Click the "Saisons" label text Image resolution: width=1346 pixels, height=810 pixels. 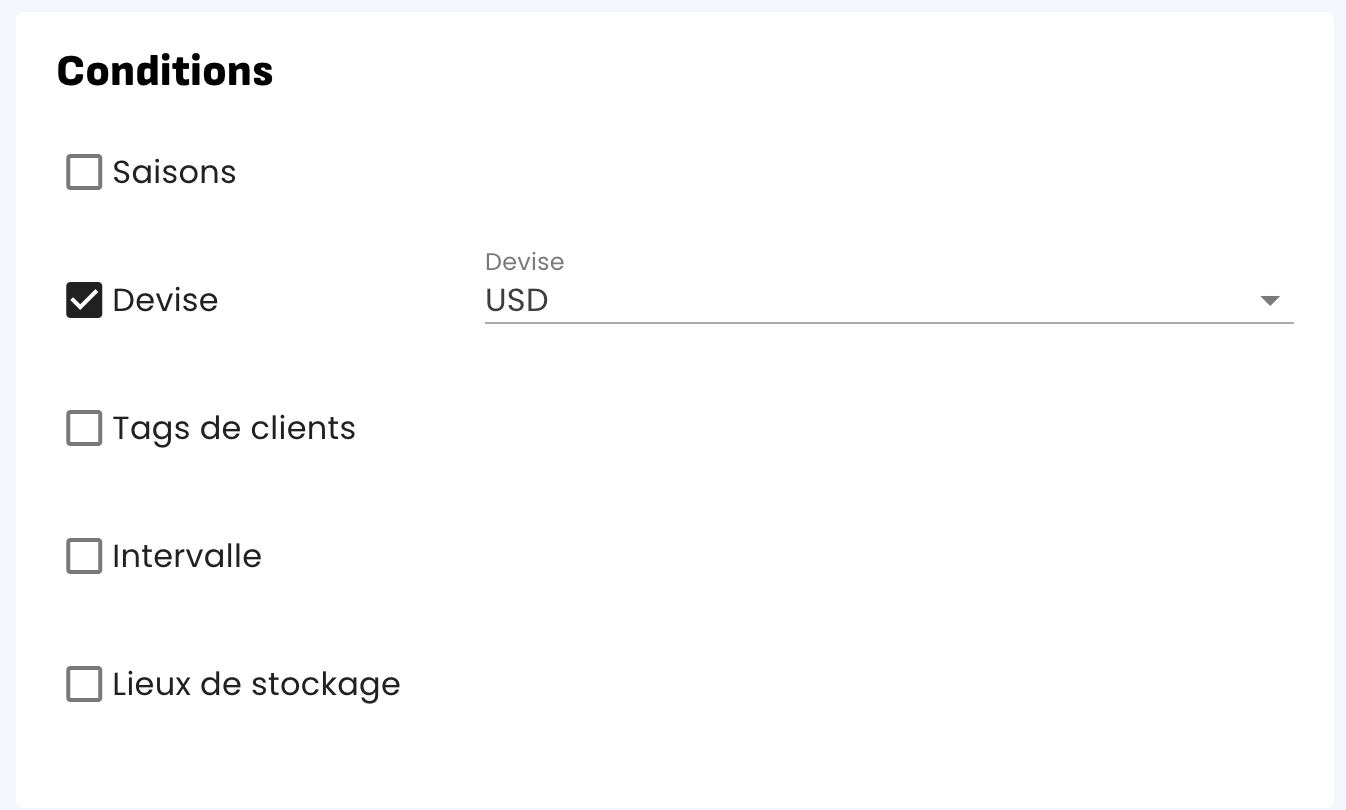pos(174,172)
